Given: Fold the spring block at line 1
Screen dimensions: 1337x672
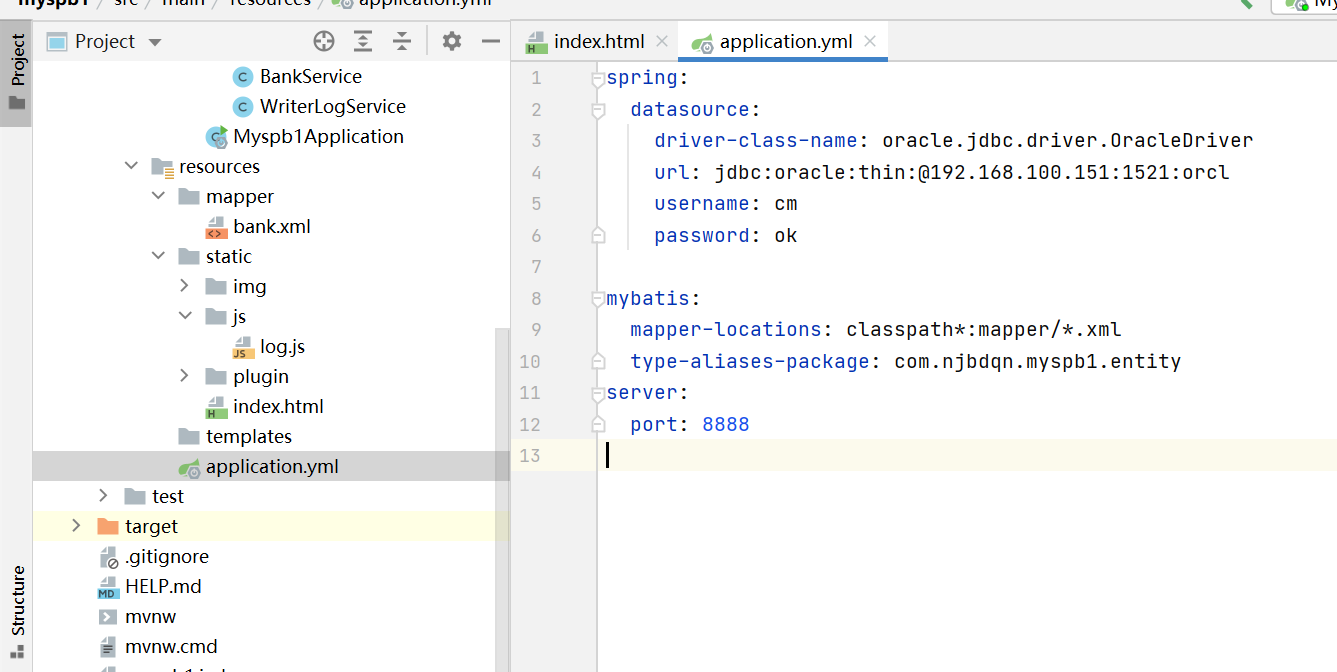Looking at the screenshot, I should (598, 78).
